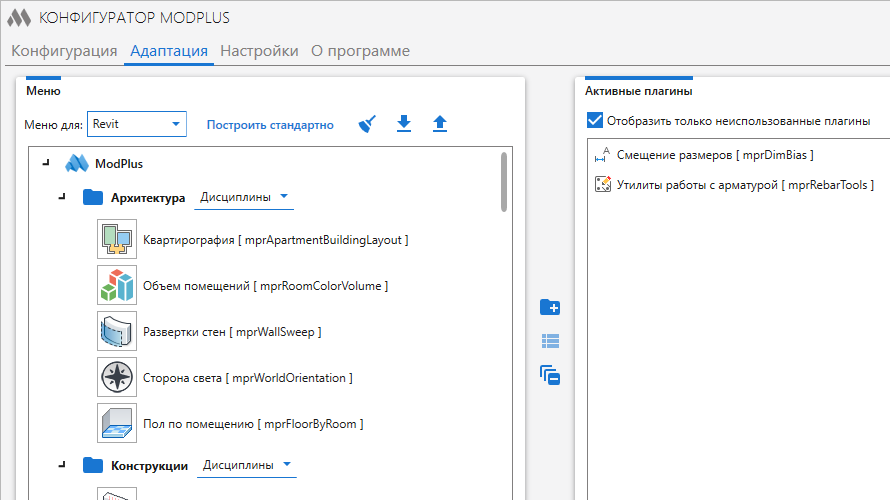Select Объем помещений [ mprRoomColorVolume ] row
Viewport: 890px width, 500px height.
tap(265, 285)
